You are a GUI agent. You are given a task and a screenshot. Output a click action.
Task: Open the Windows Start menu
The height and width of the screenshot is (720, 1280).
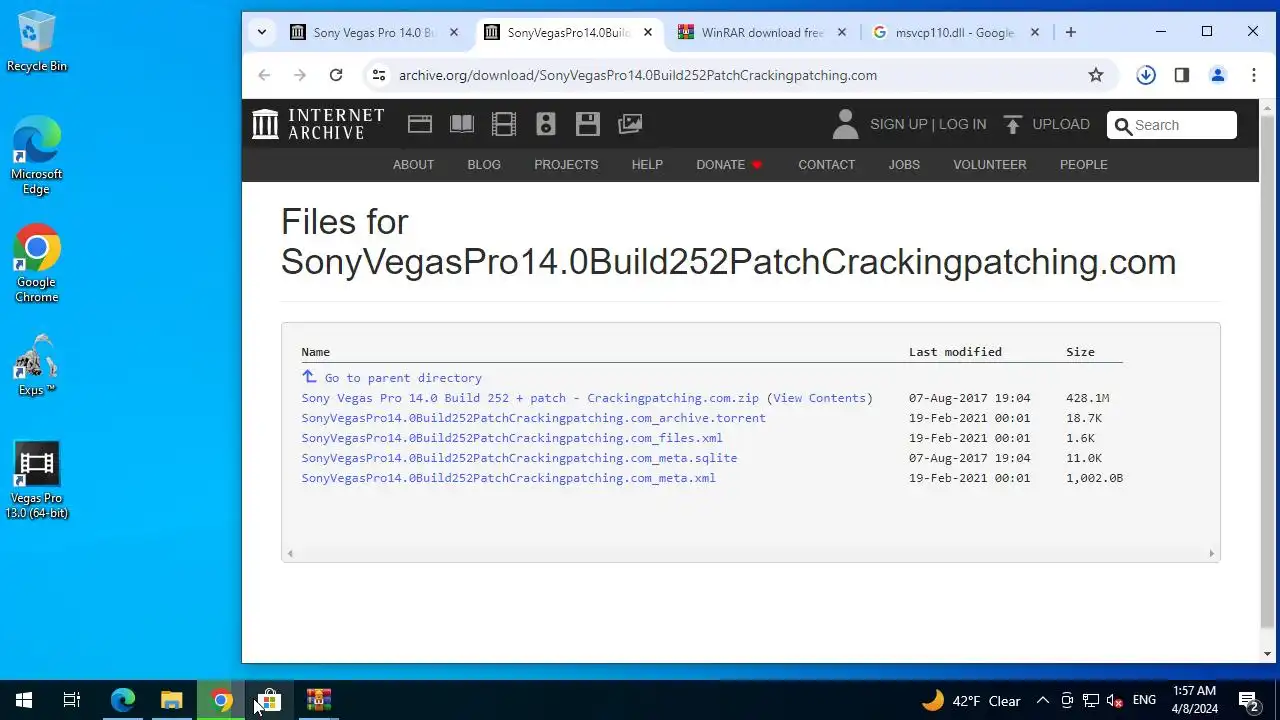(24, 700)
